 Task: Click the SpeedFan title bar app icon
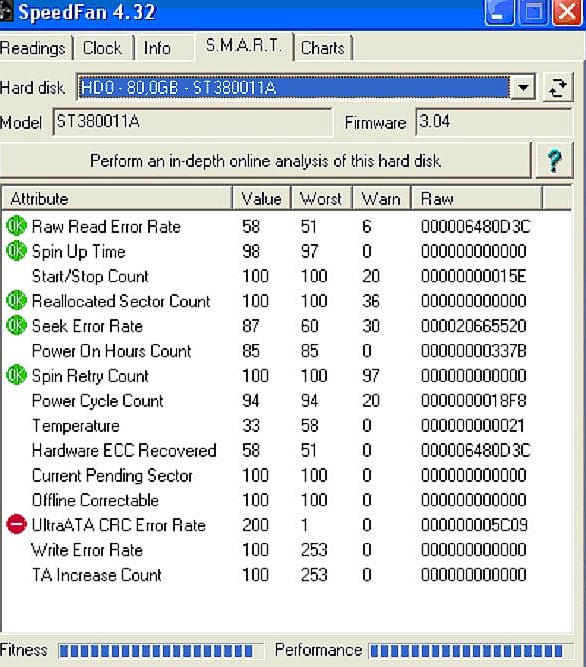pos(6,11)
